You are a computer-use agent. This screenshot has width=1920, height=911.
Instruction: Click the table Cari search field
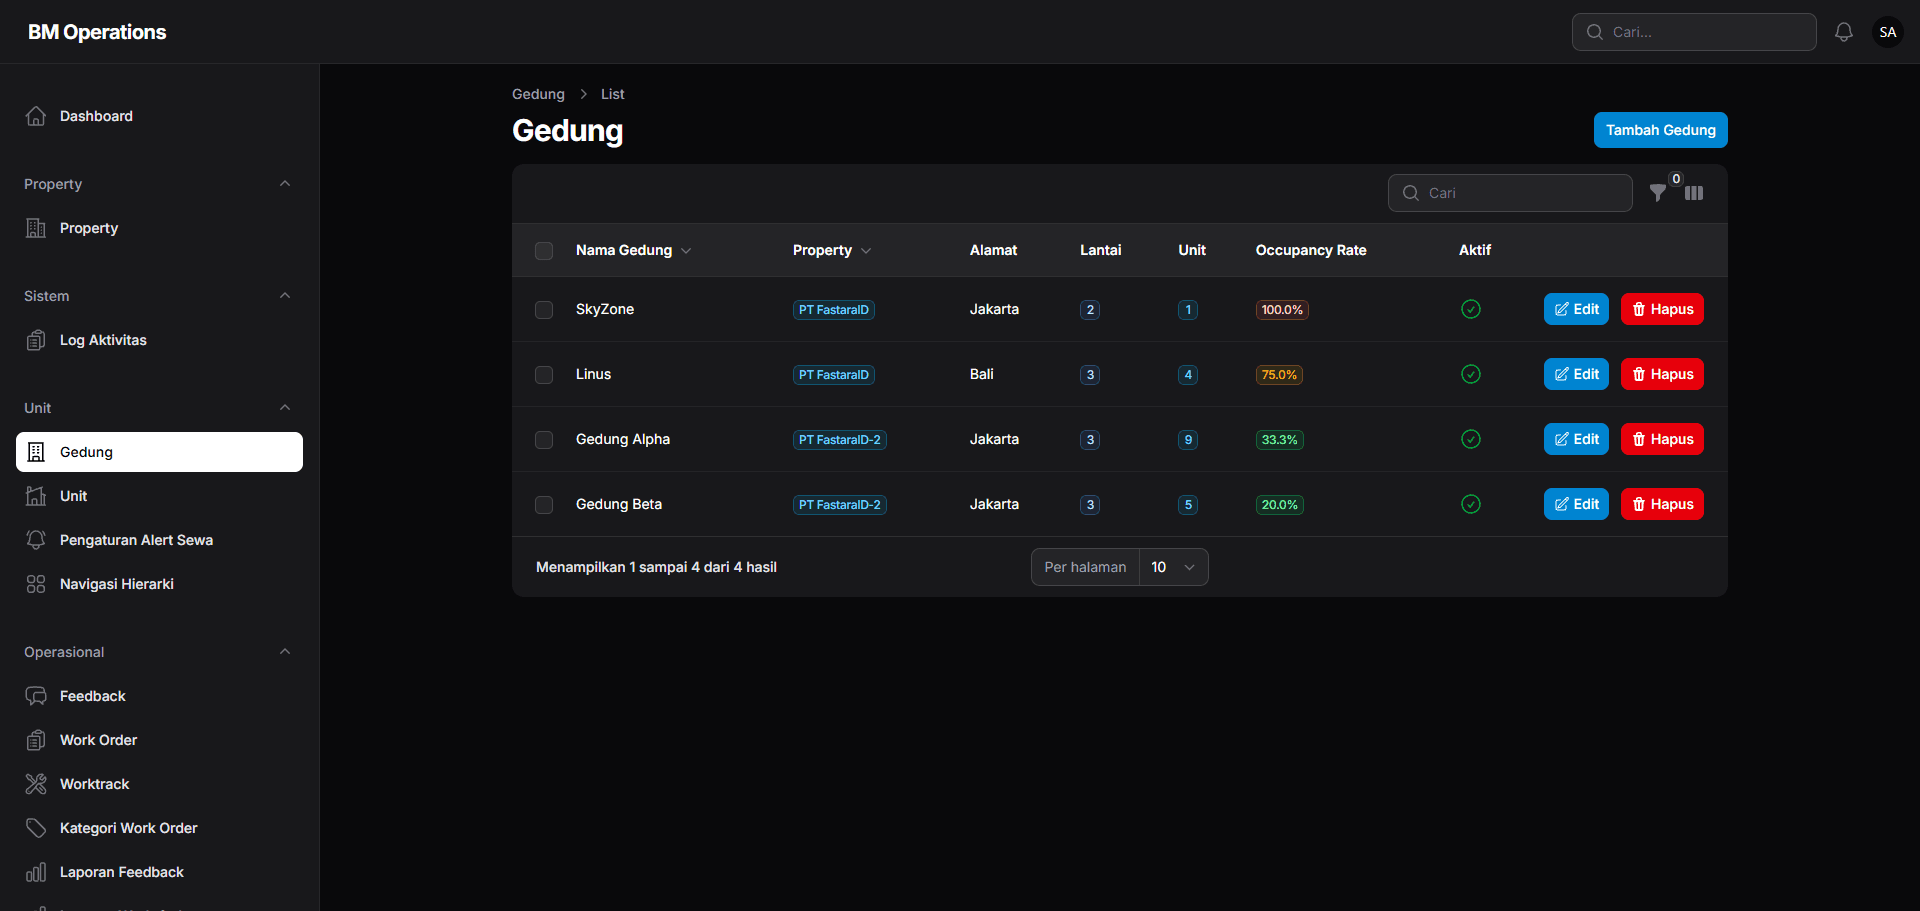(1510, 193)
